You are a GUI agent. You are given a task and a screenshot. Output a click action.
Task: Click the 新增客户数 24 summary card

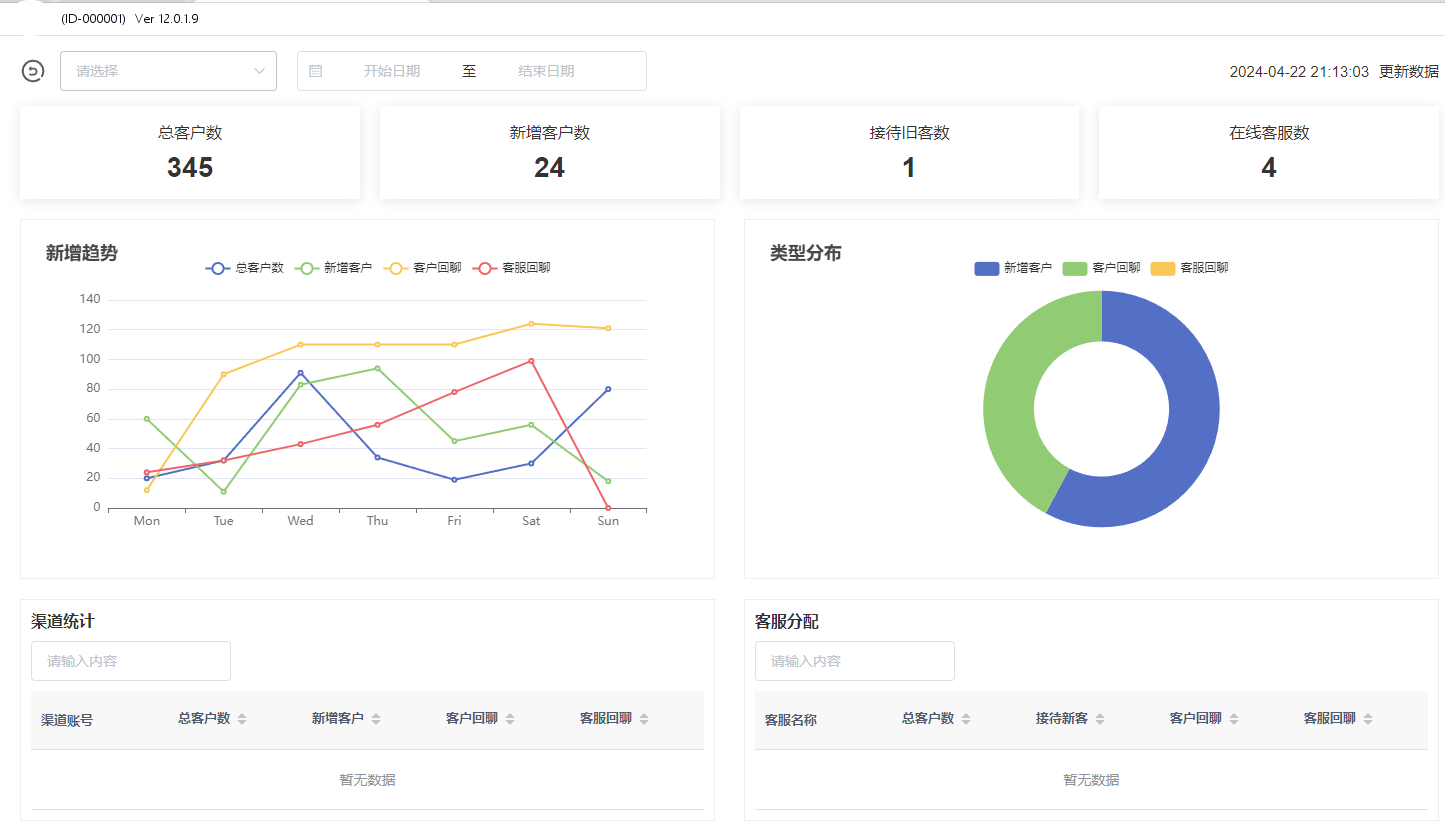pyautogui.click(x=550, y=152)
